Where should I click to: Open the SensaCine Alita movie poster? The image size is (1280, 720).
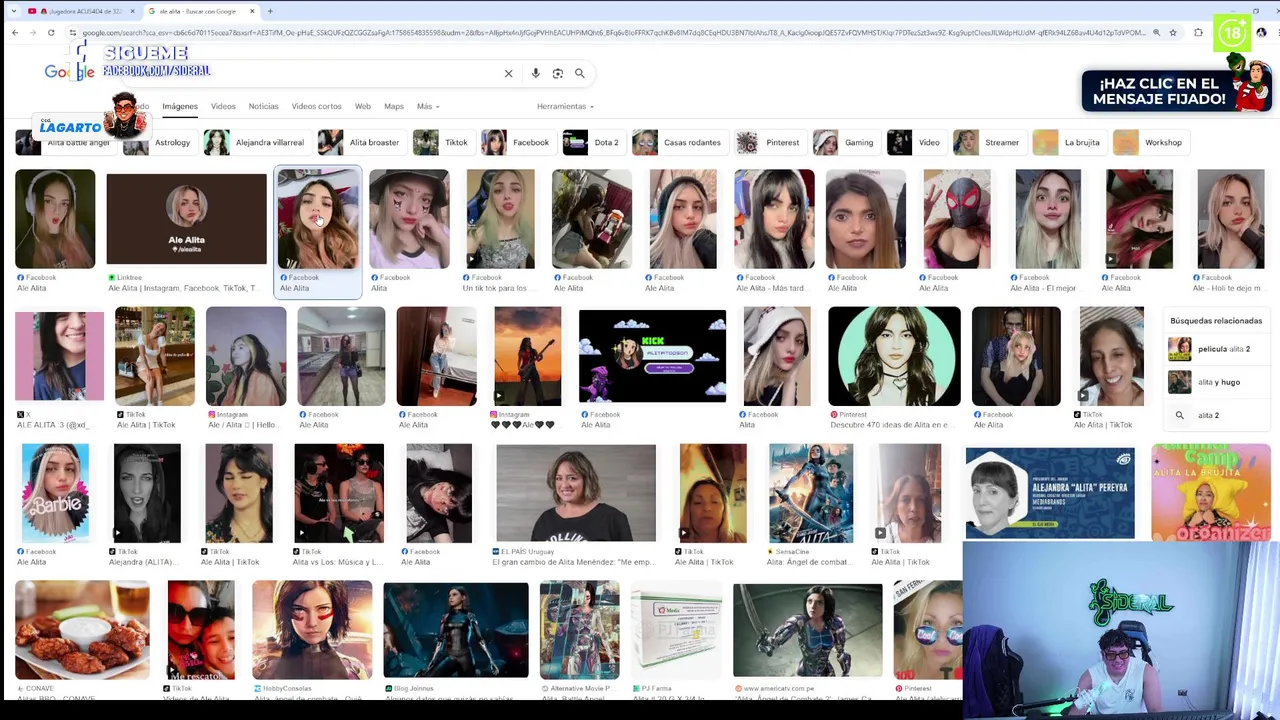click(x=811, y=493)
